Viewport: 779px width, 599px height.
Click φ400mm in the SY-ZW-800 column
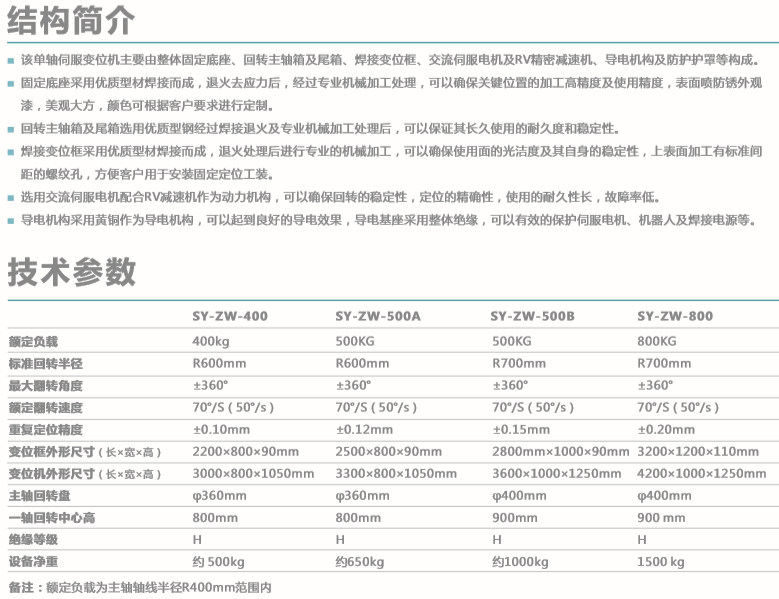pyautogui.click(x=664, y=496)
